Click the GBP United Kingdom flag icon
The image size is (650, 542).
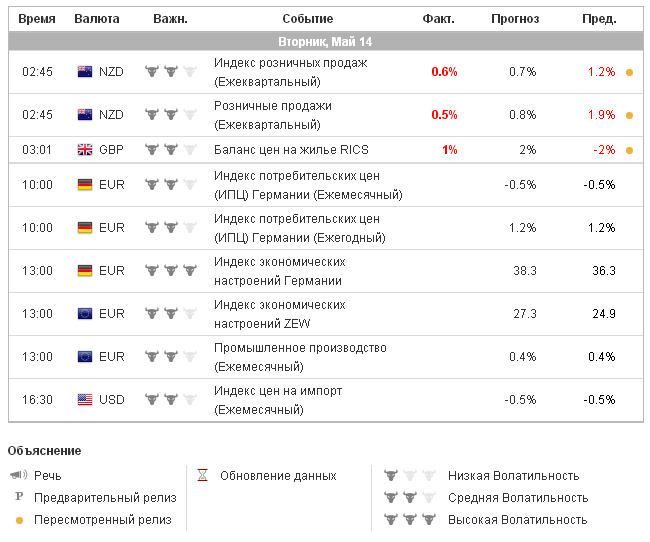point(85,150)
